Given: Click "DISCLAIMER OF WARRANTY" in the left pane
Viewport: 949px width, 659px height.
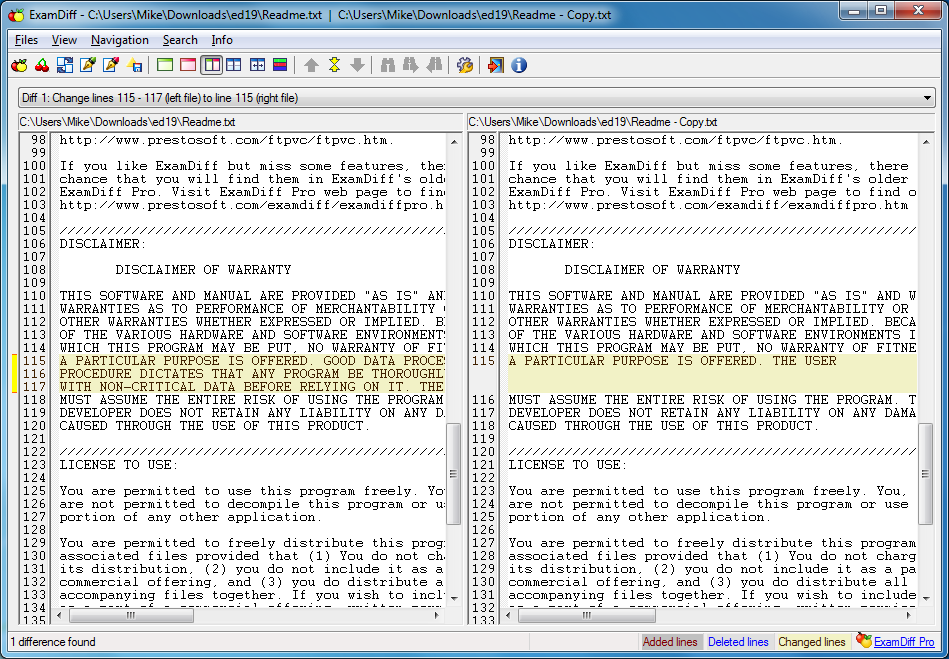Looking at the screenshot, I should [203, 270].
